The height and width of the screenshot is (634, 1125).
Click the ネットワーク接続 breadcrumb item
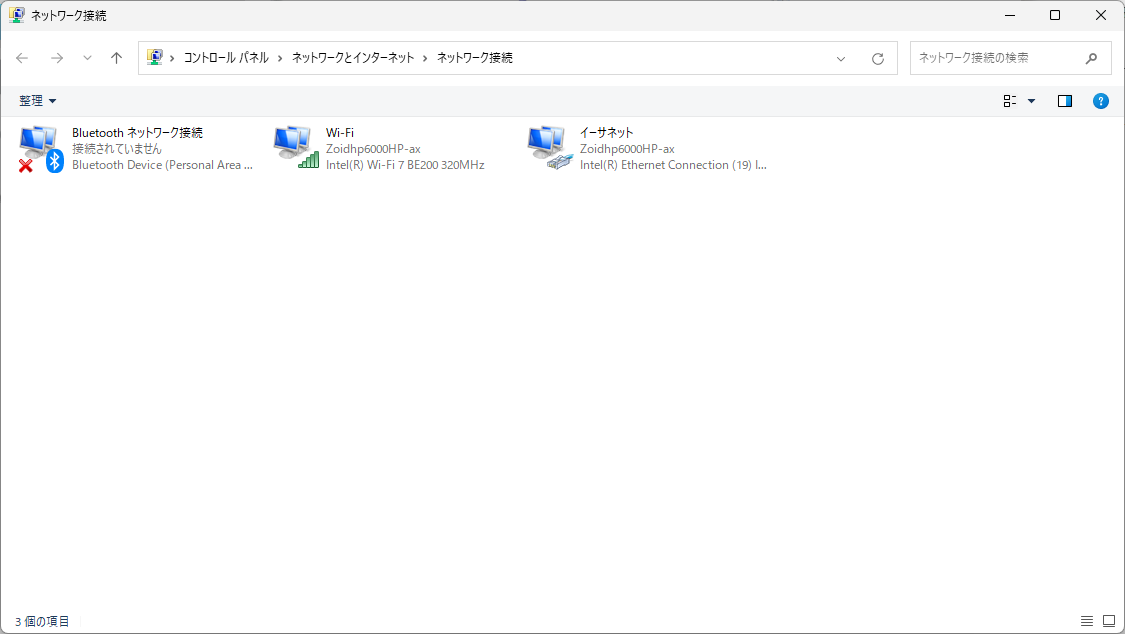[474, 58]
